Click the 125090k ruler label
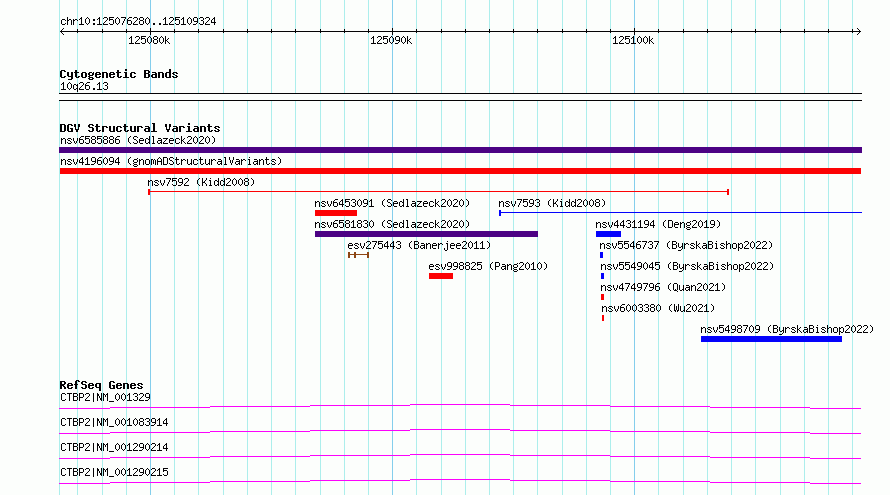 point(391,40)
